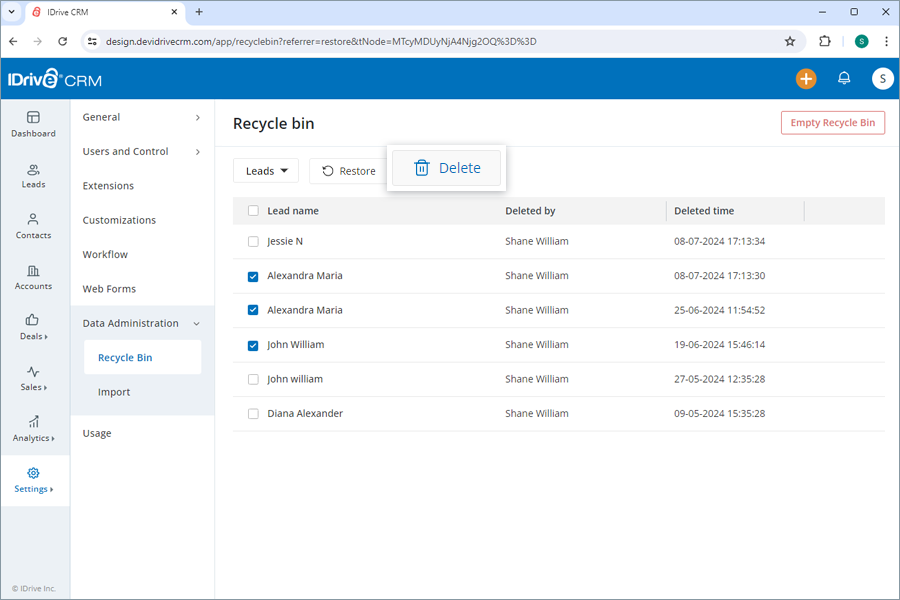Screen dimensions: 900x600
Task: Click the orange plus icon in the header
Action: pyautogui.click(x=806, y=78)
